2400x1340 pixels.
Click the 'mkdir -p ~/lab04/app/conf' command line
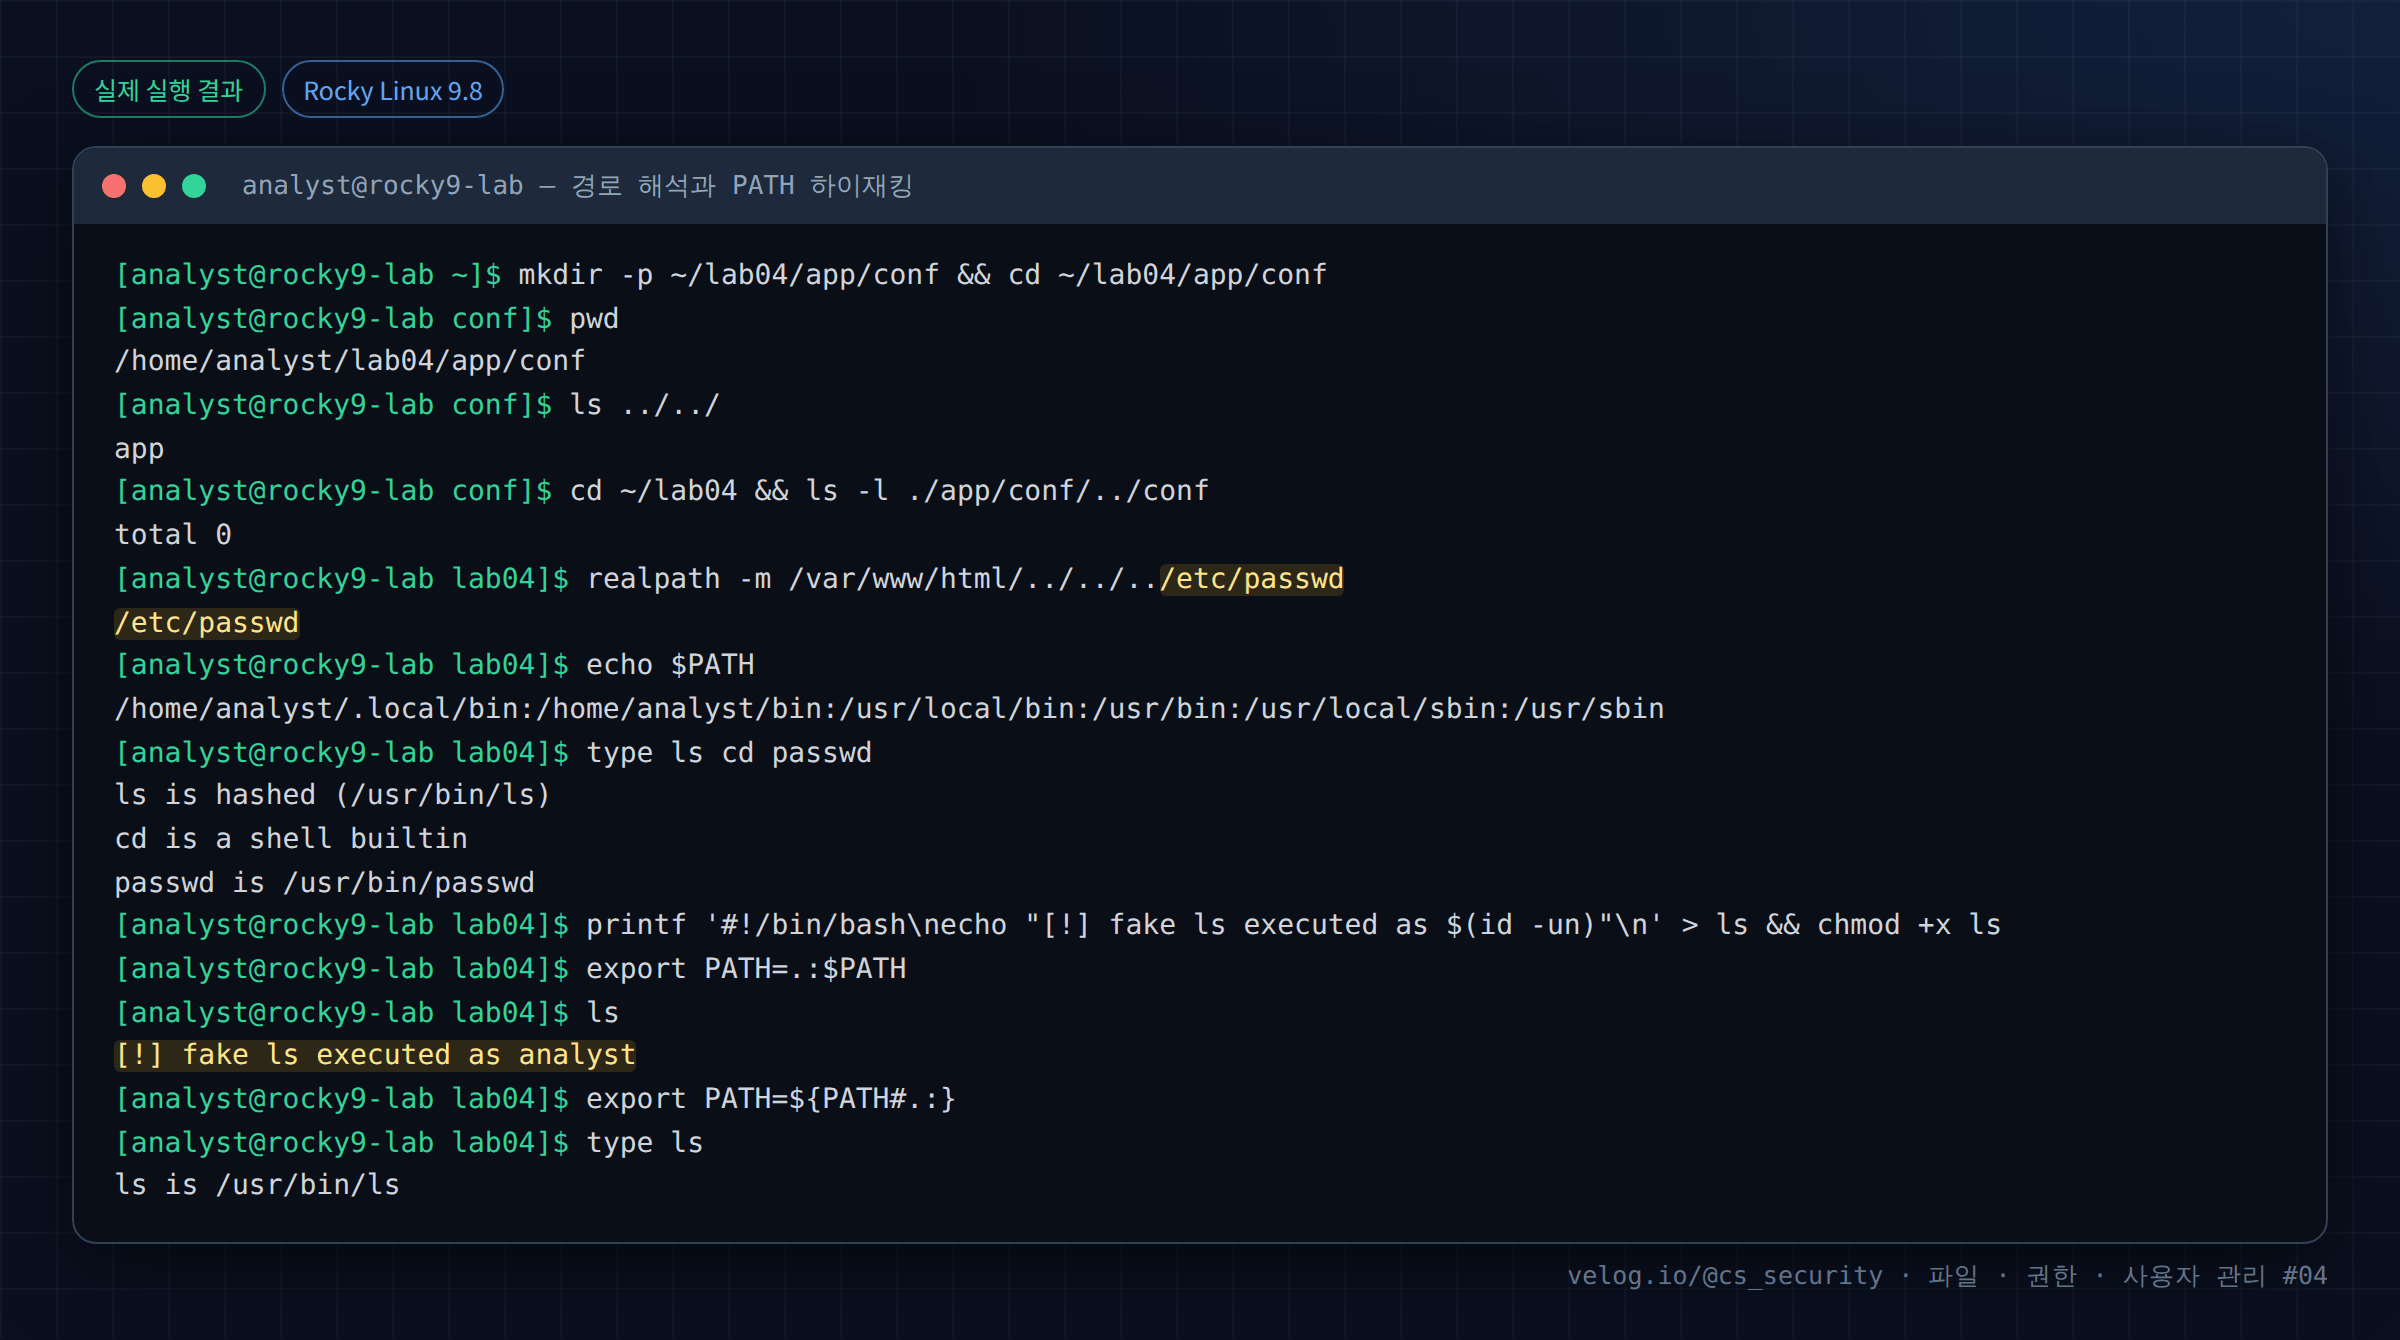(x=721, y=275)
